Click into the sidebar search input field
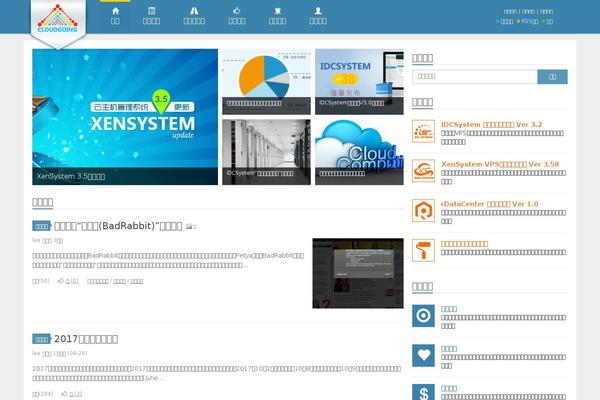600x400 pixels. click(x=475, y=77)
